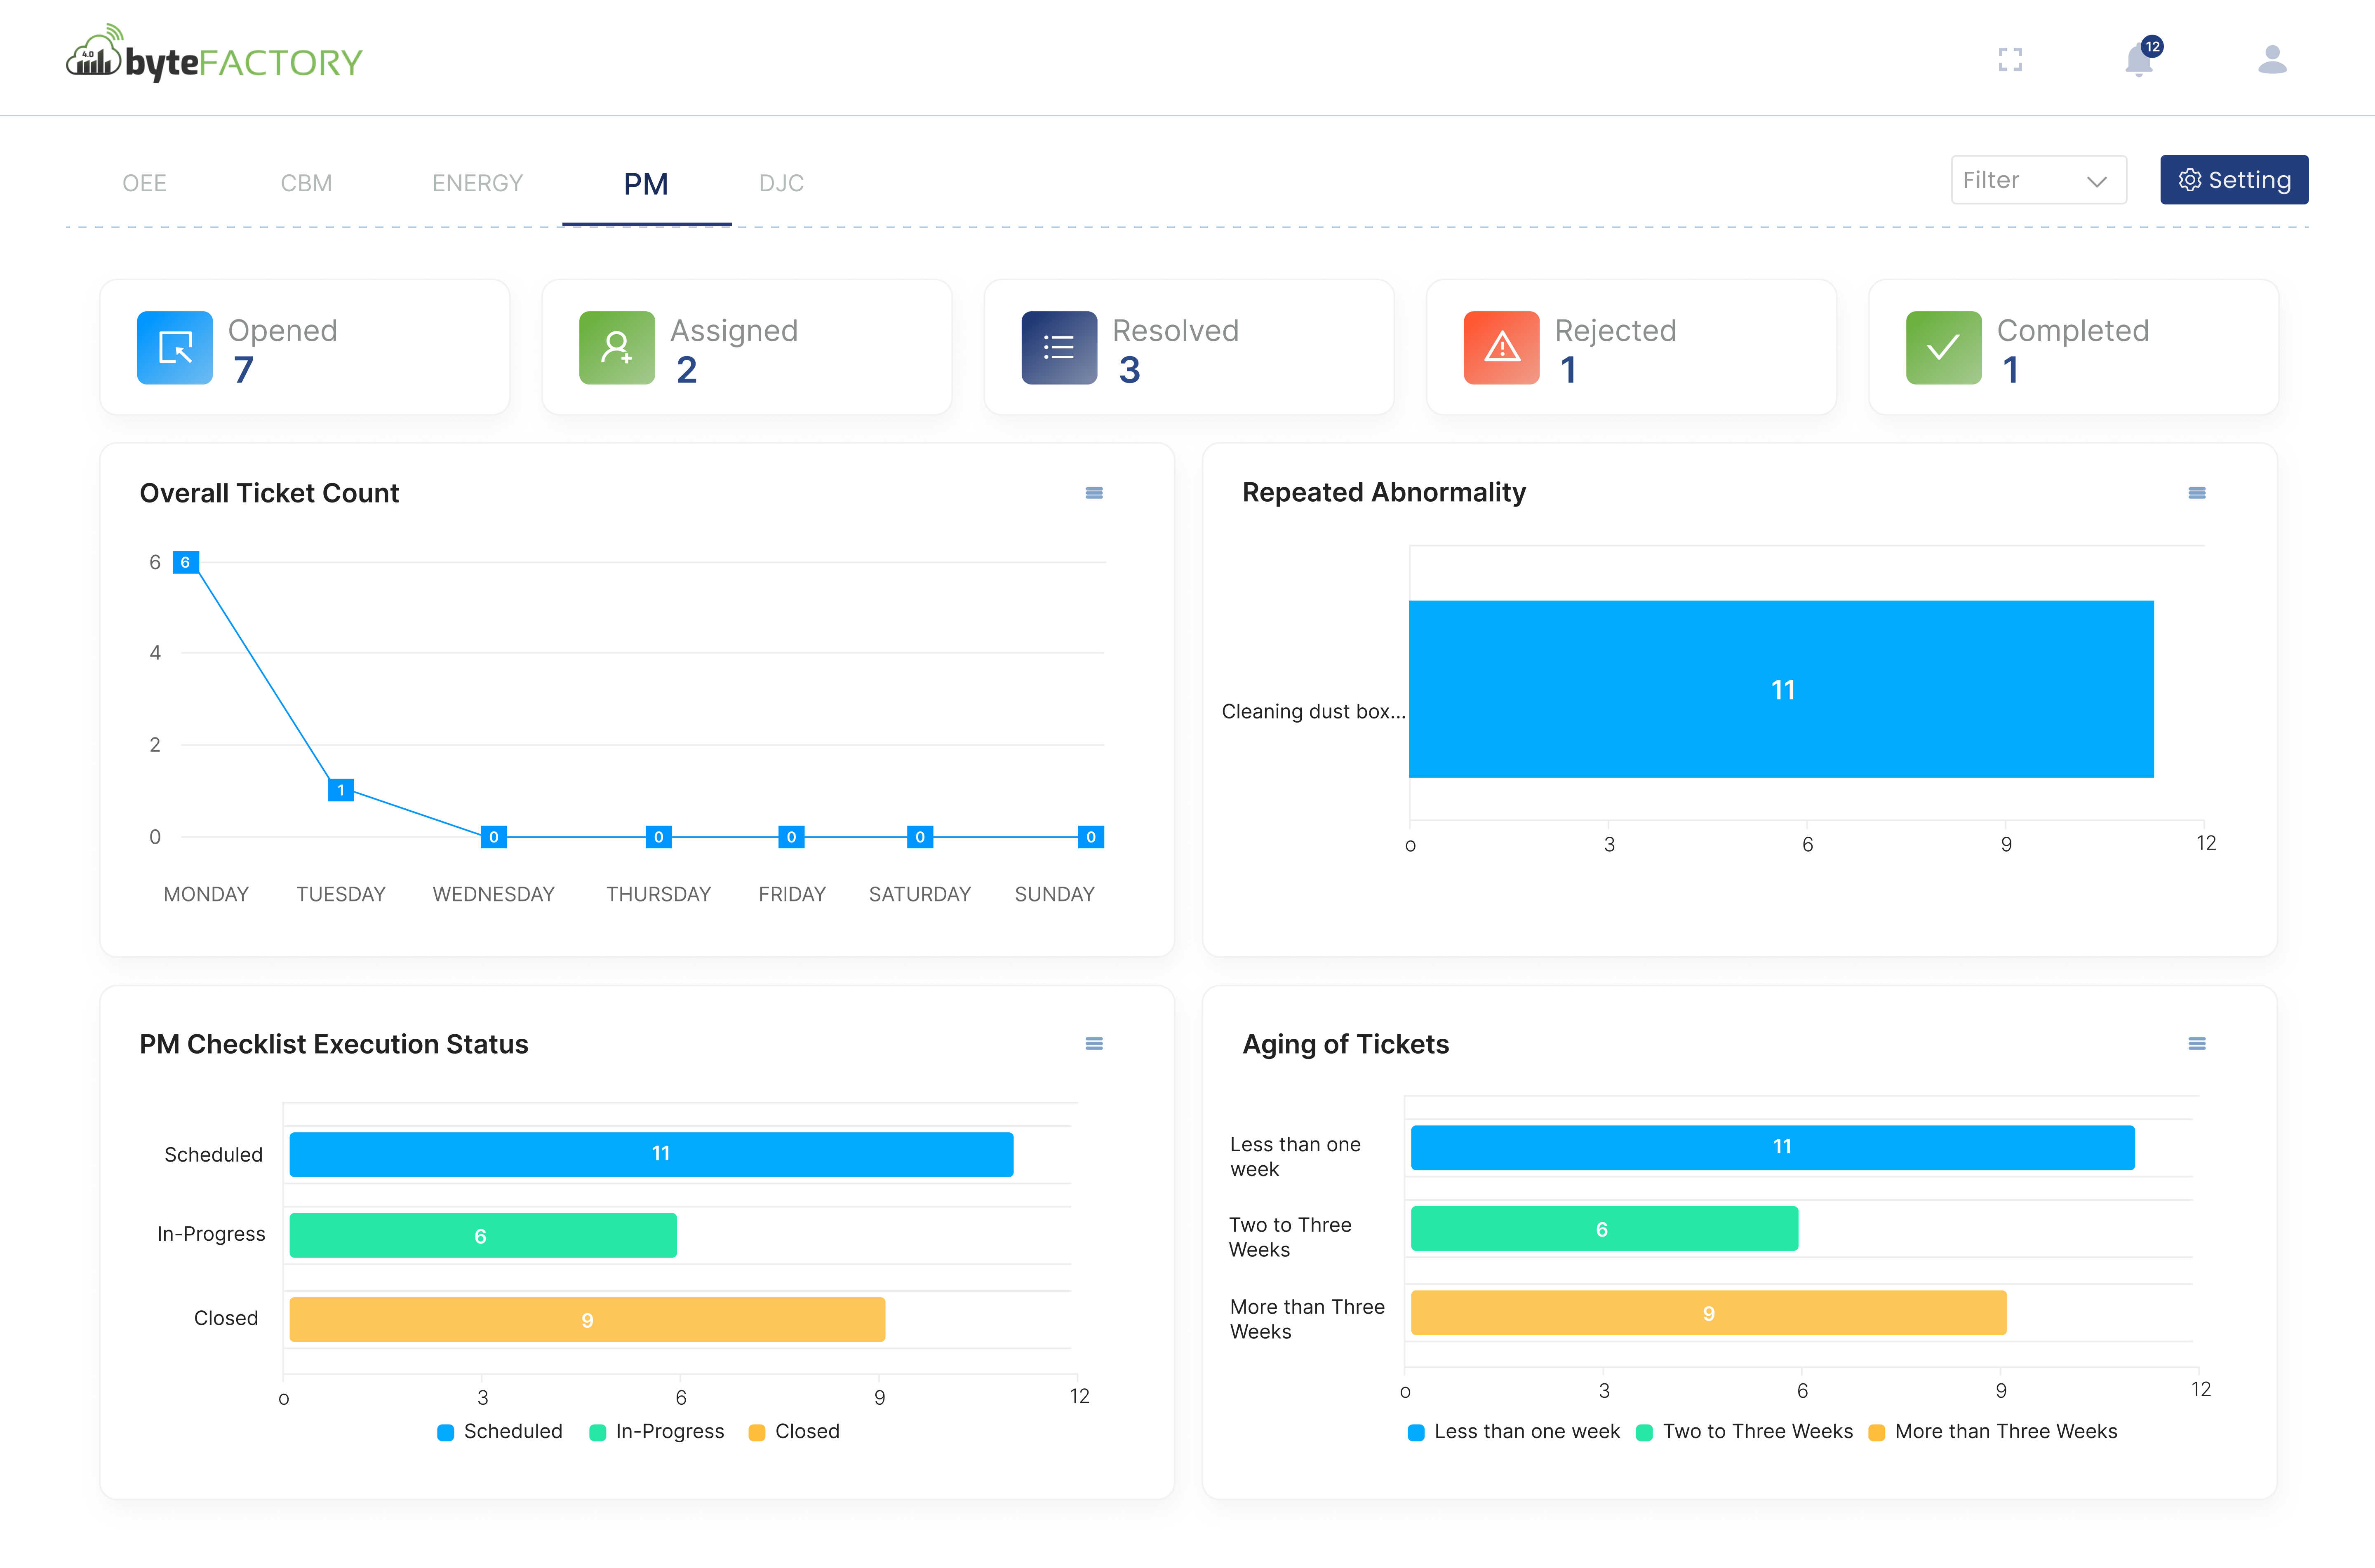Open Repeated Abnormality chart menu
Viewport: 2375px width, 1568px height.
2196,493
